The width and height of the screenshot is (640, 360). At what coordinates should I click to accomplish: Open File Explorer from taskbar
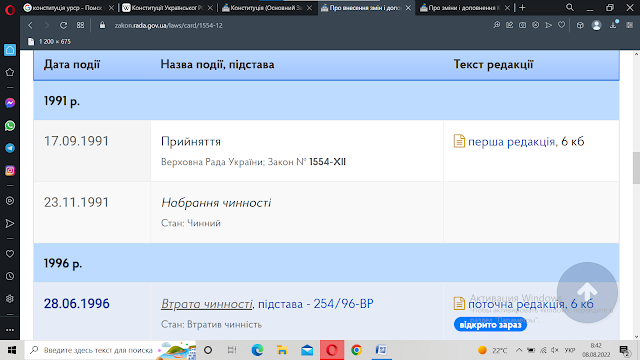pyautogui.click(x=282, y=350)
